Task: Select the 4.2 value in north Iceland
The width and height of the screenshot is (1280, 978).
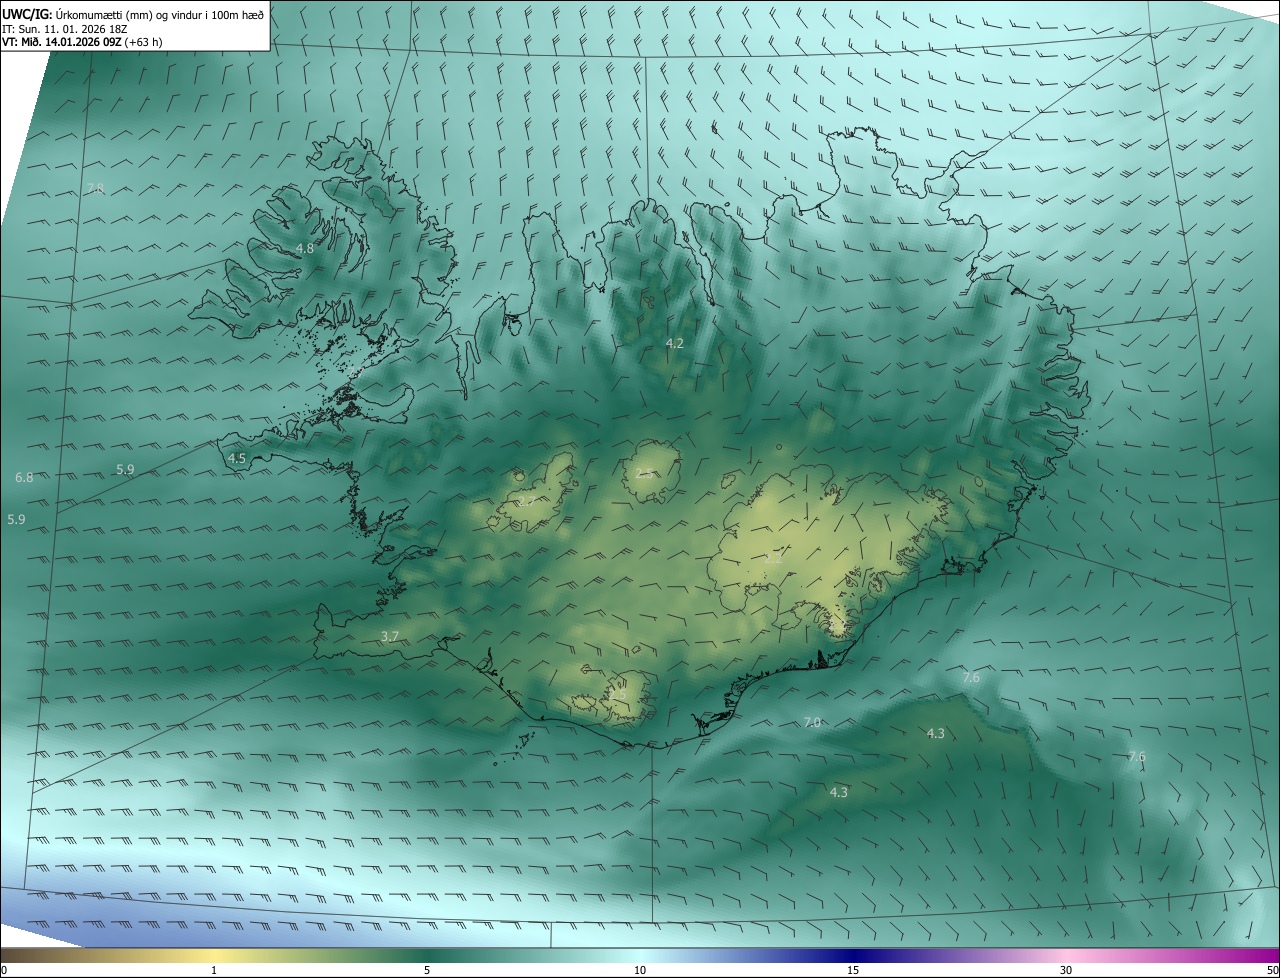Action: pyautogui.click(x=675, y=343)
